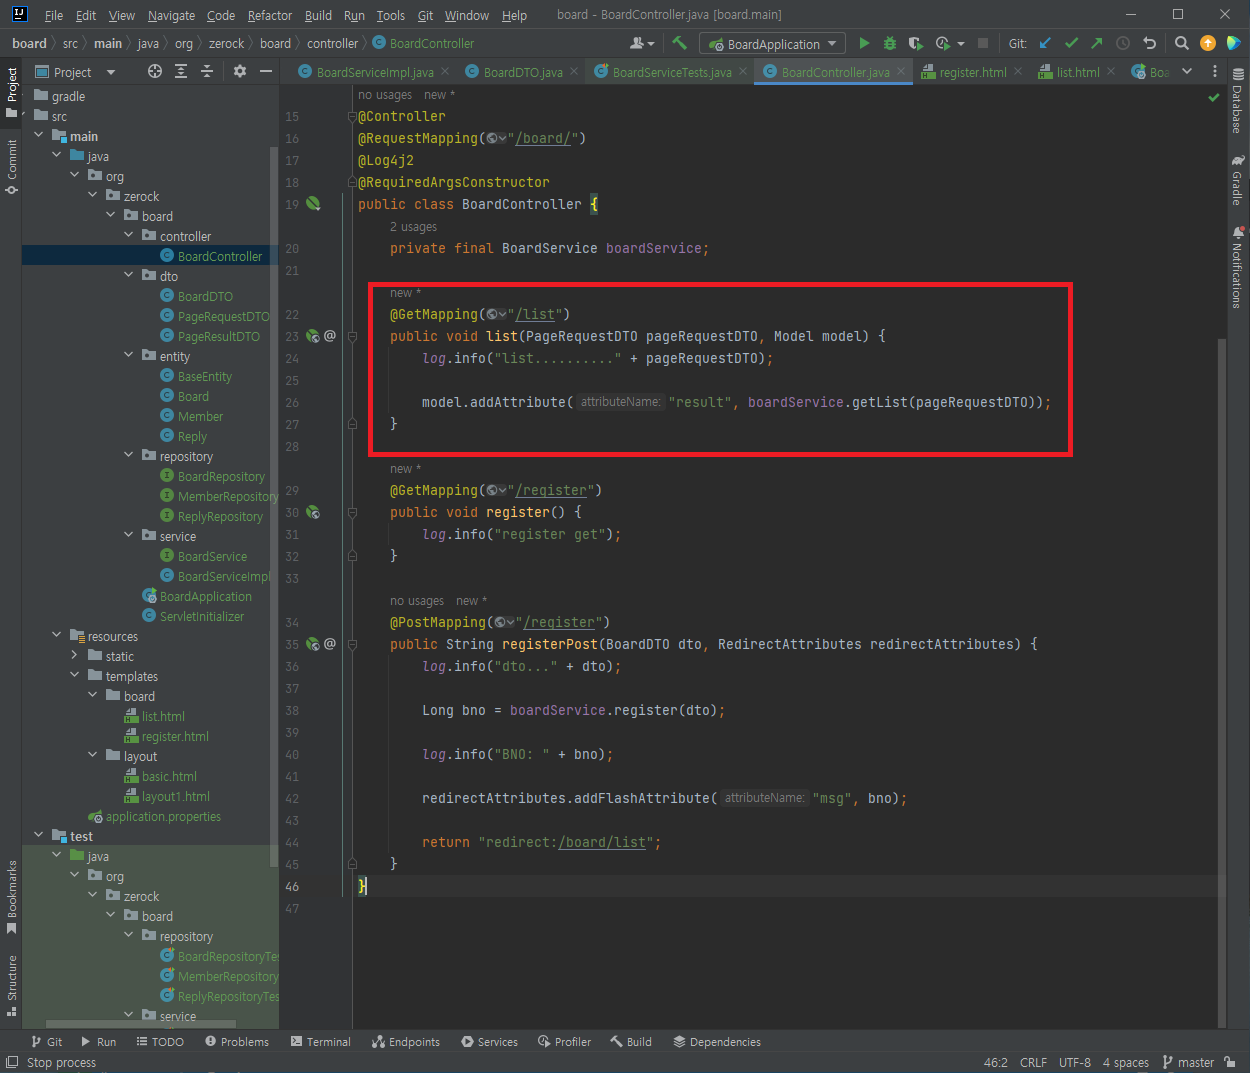Toggle read-only lock icon in status bar
The image size is (1250, 1073).
[x=1230, y=1062]
